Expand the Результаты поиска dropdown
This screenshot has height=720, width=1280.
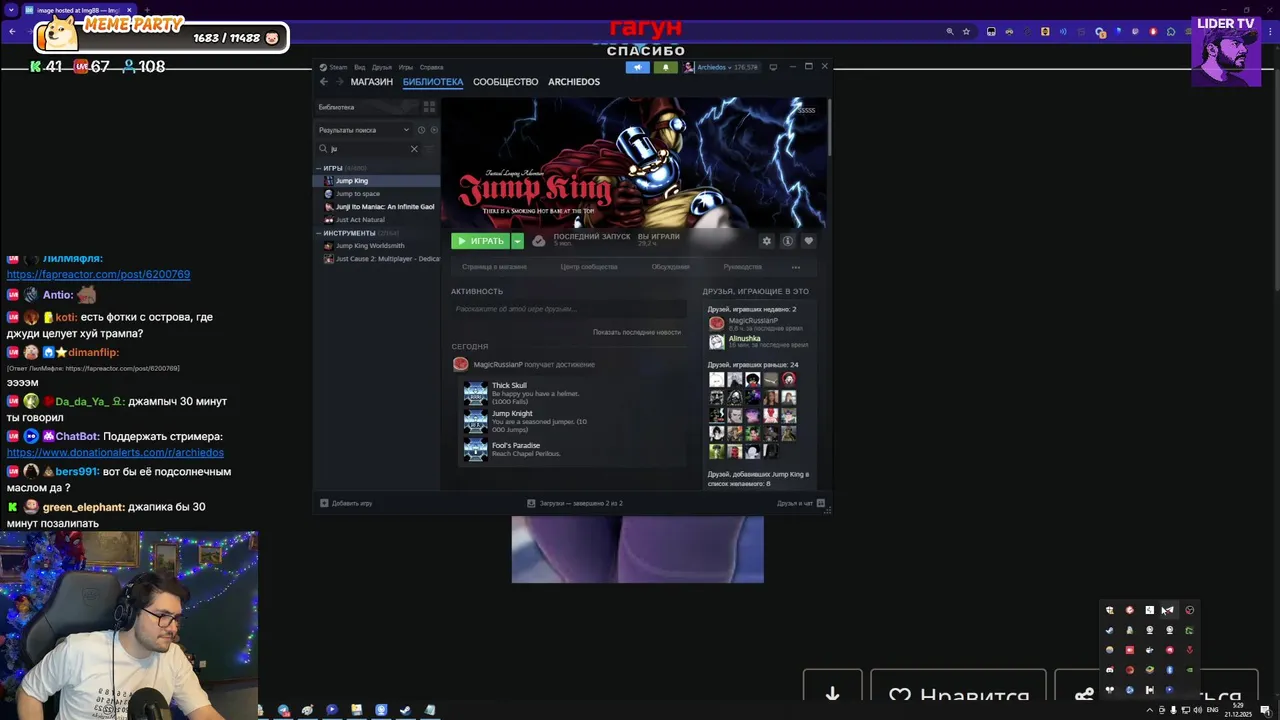pos(364,130)
